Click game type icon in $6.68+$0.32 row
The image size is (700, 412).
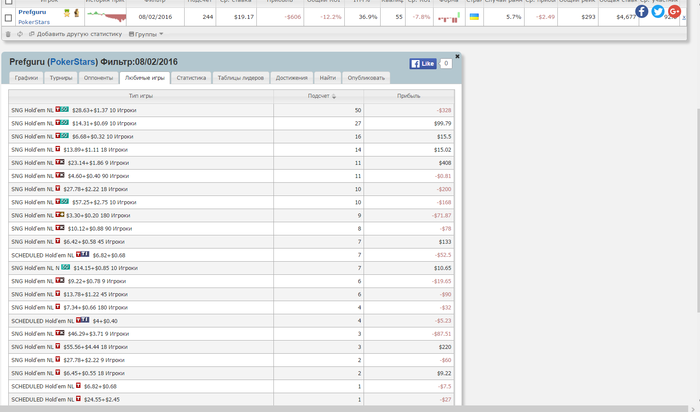[x=62, y=136]
